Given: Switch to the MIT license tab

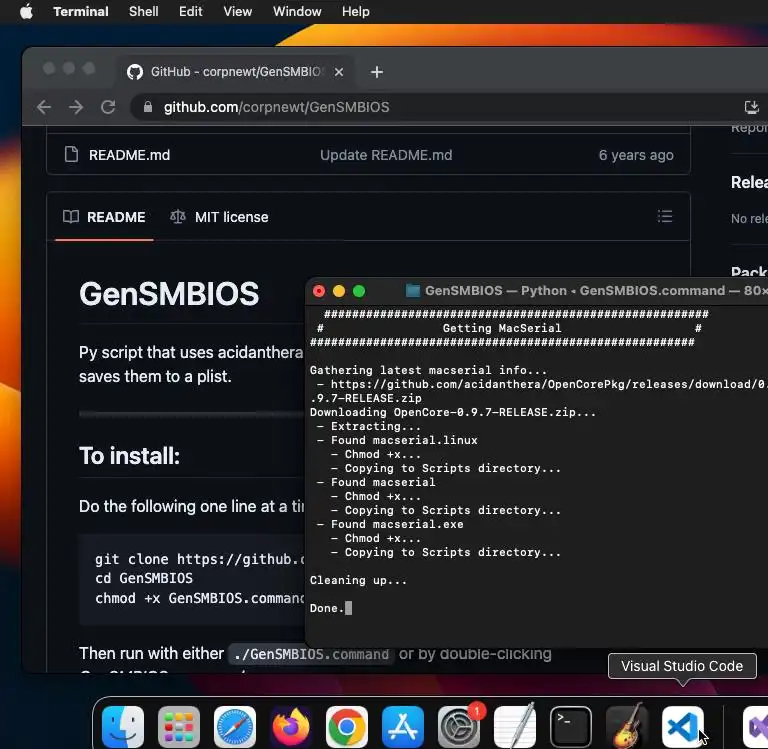Looking at the screenshot, I should pos(219,217).
